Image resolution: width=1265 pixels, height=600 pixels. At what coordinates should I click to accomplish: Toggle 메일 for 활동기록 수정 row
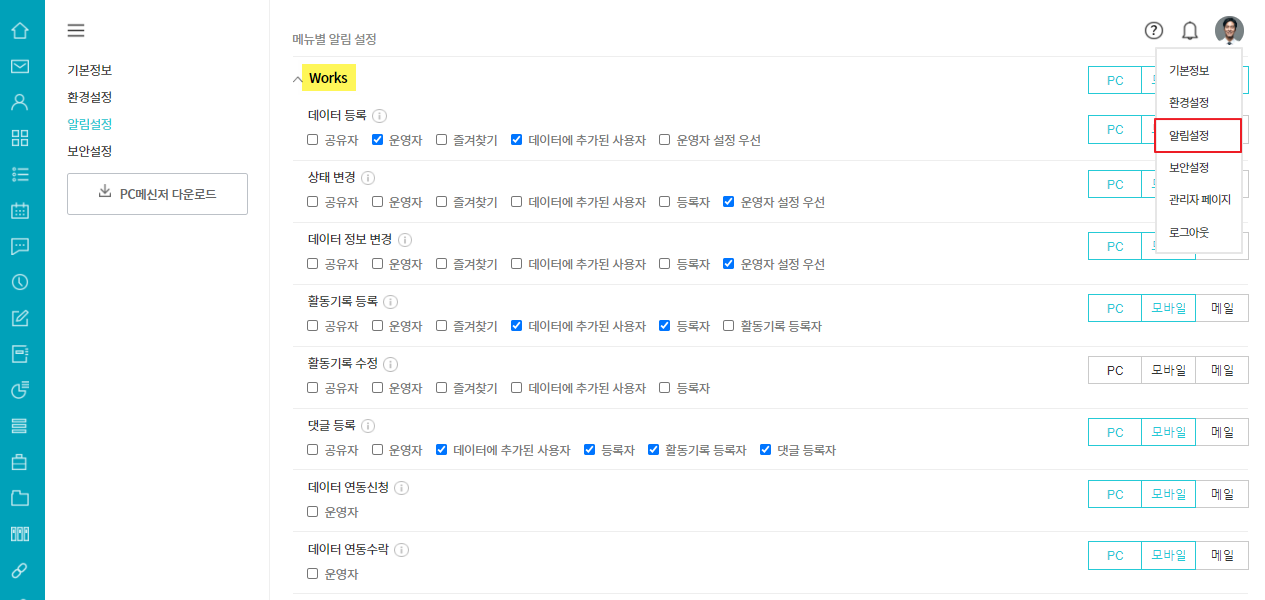(x=1222, y=370)
